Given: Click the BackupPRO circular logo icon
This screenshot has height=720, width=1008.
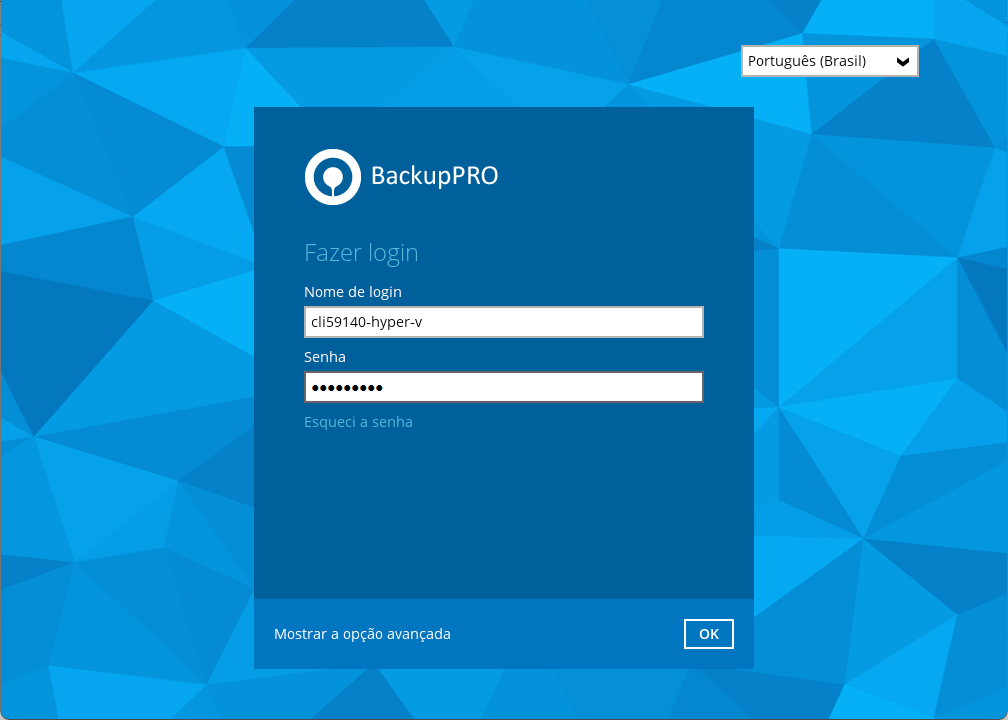Looking at the screenshot, I should point(332,177).
